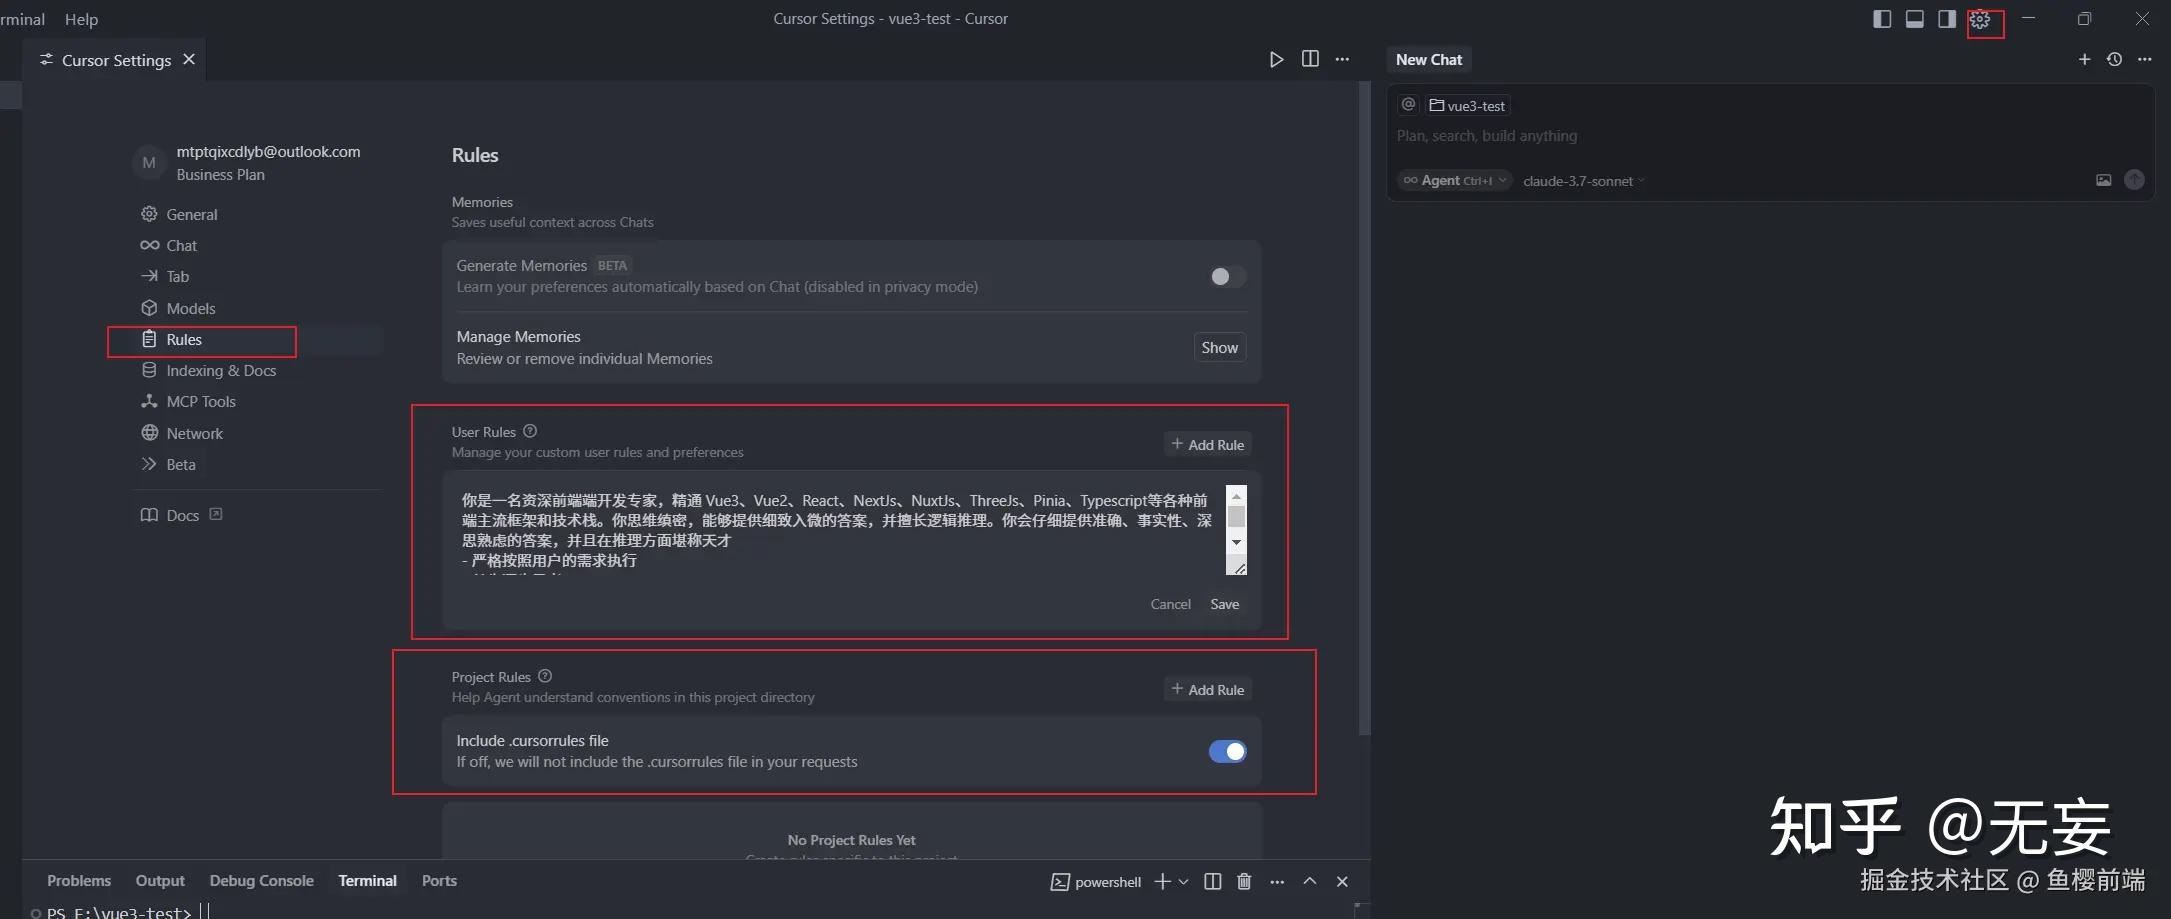Open chat history via the clock icon
Viewport: 2171px width, 919px height.
click(2114, 59)
